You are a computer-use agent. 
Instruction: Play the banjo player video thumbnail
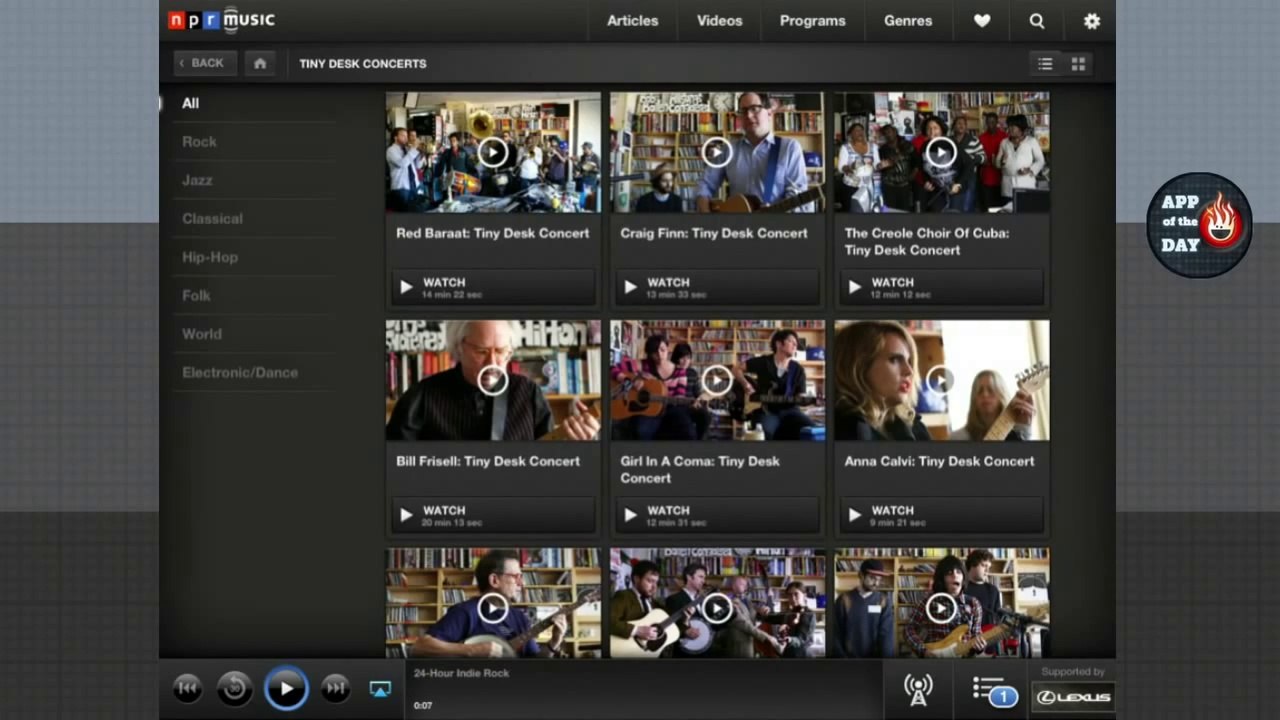click(493, 607)
